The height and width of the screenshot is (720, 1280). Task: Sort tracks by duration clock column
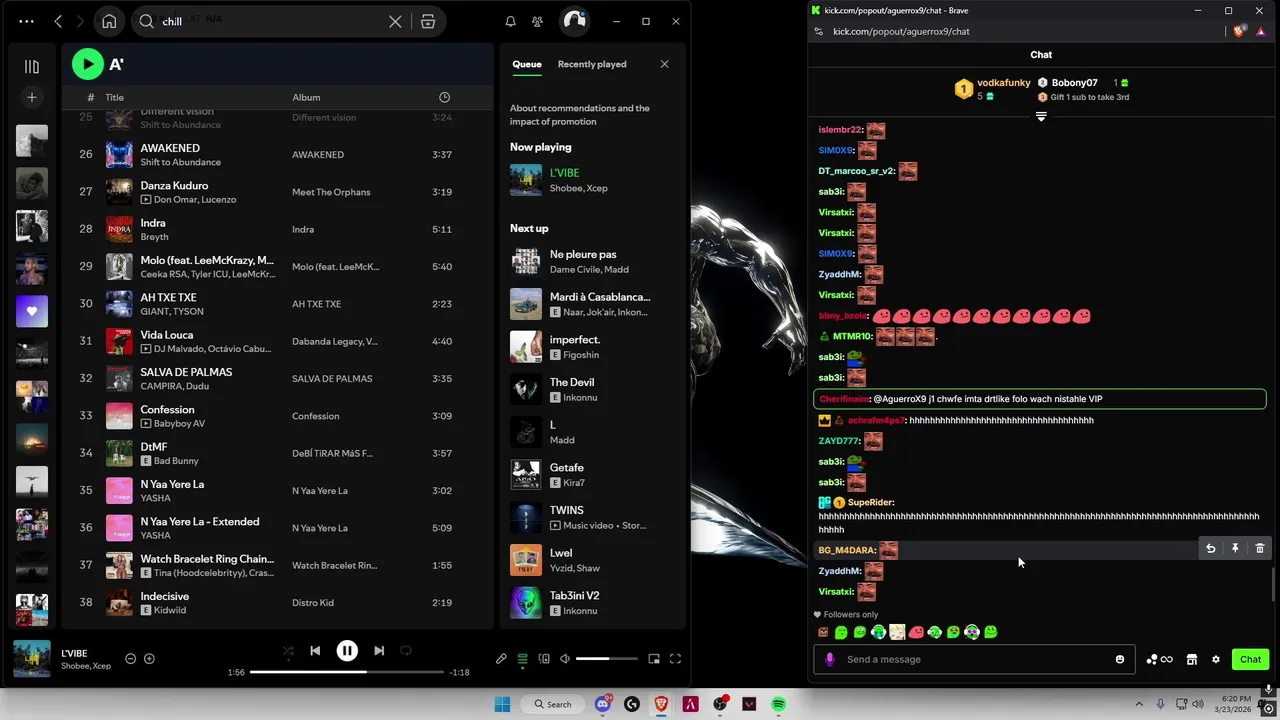(444, 97)
